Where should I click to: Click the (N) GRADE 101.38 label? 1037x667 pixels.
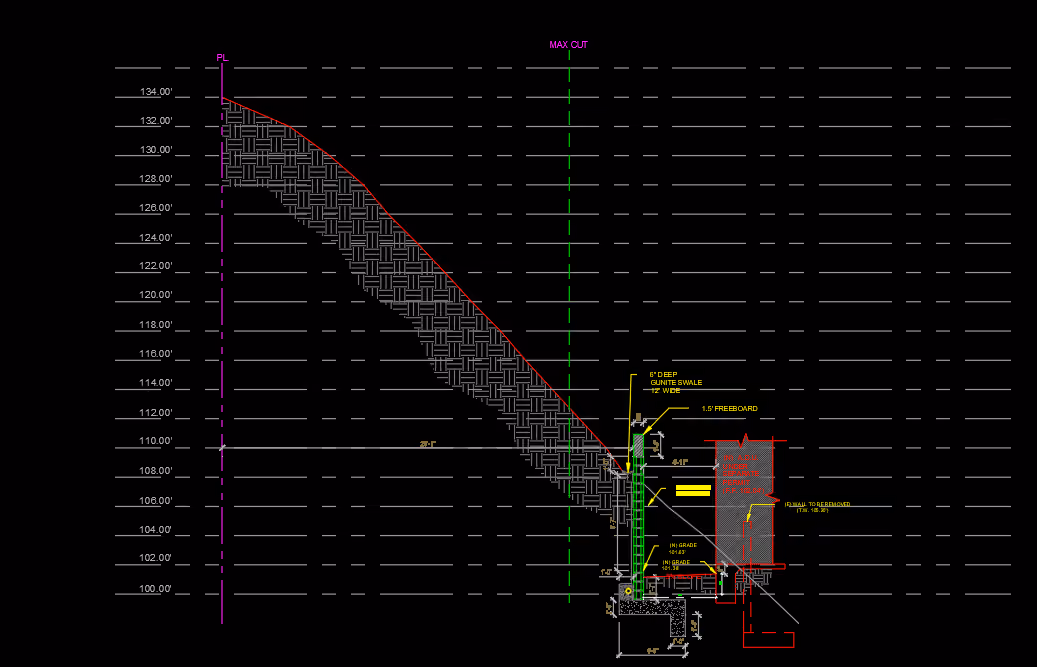[x=676, y=565]
